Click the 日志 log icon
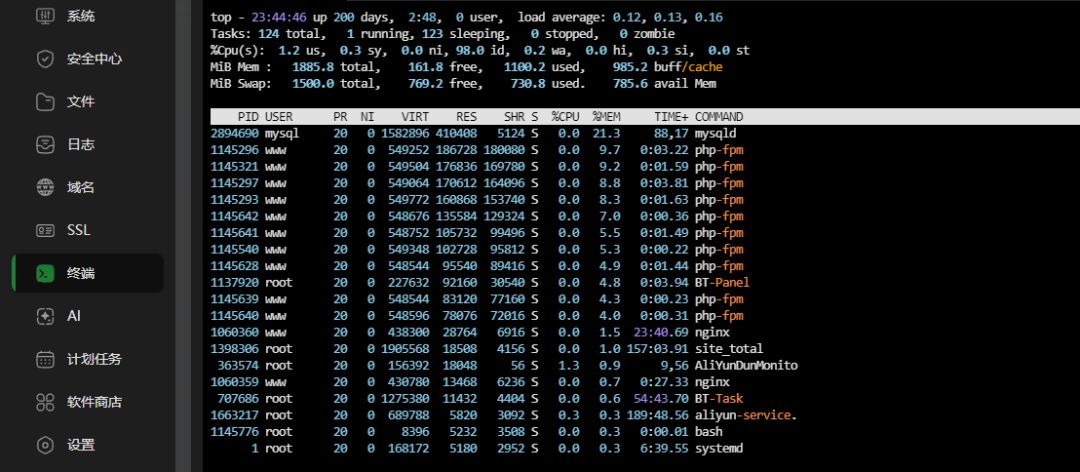The image size is (1080, 472). pyautogui.click(x=45, y=145)
